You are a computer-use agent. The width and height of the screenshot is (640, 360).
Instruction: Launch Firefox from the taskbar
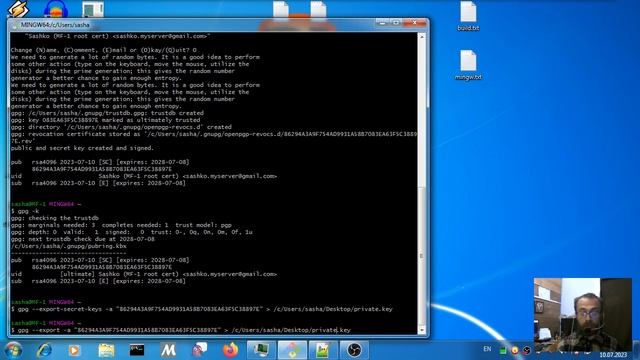230,350
